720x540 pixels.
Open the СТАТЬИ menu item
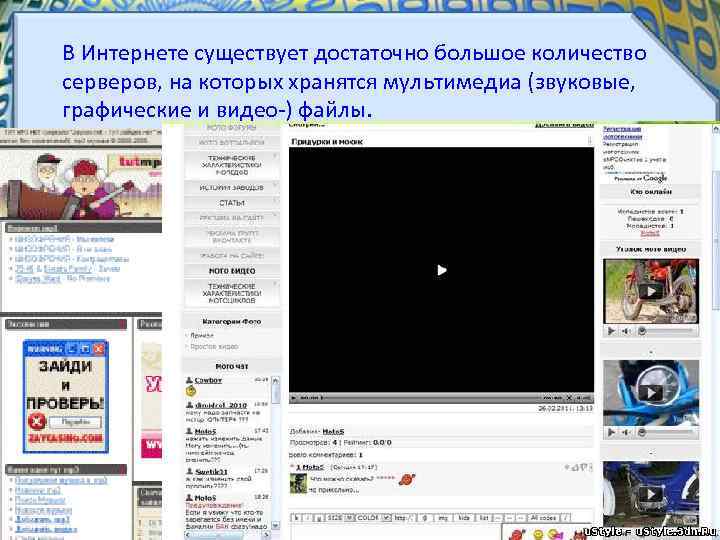point(232,202)
